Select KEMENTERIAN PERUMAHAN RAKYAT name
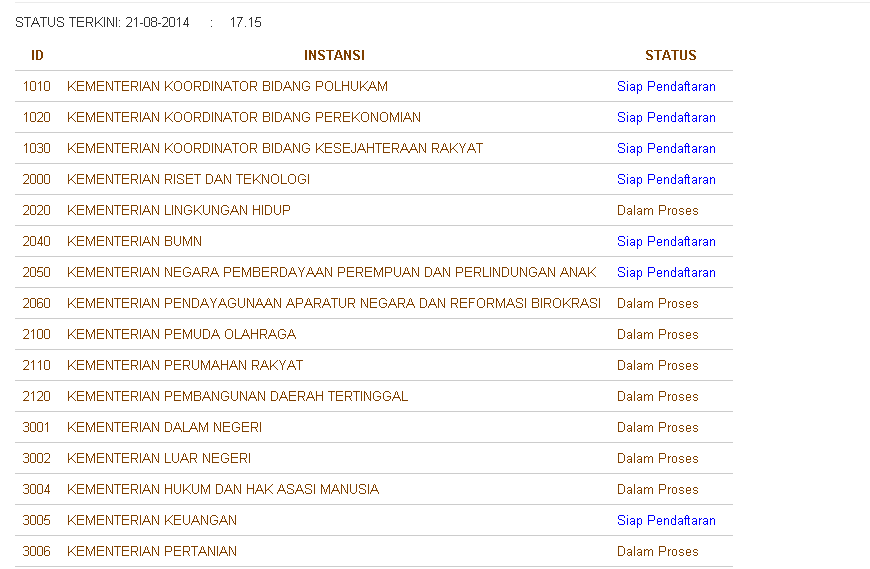This screenshot has width=870, height=569. (185, 366)
